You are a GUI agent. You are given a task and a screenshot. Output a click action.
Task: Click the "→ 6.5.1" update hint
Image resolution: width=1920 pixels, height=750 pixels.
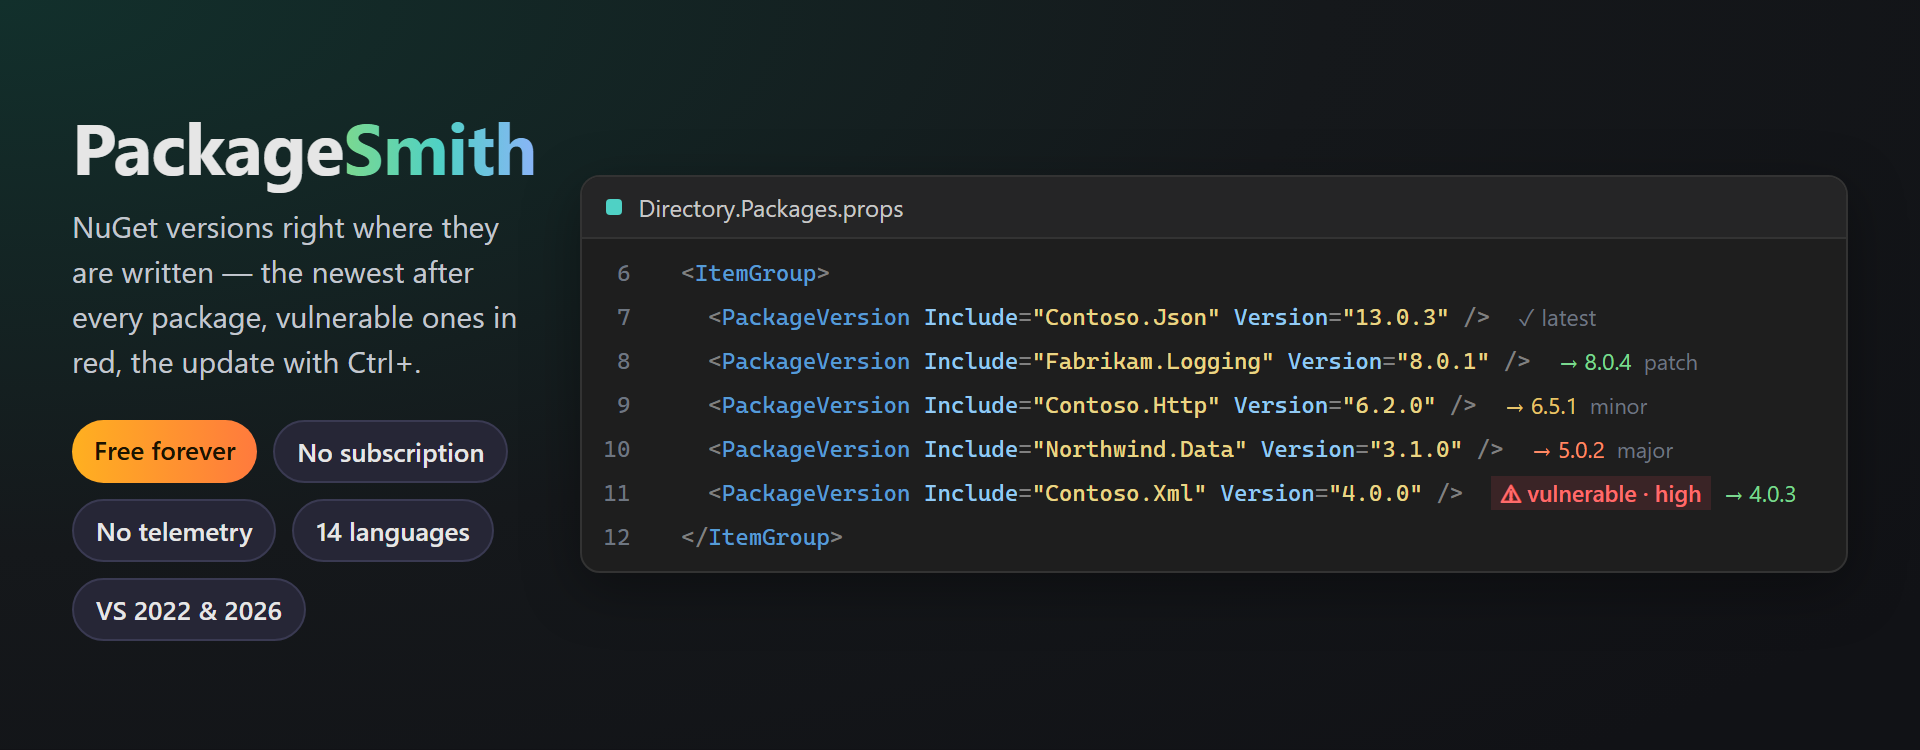click(x=1541, y=406)
